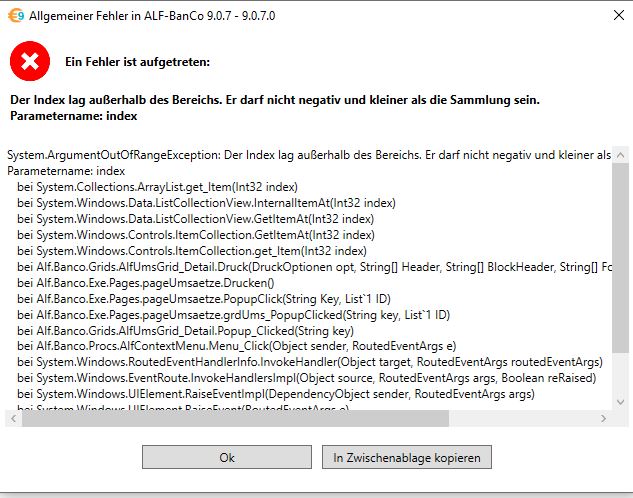The height and width of the screenshot is (498, 633).
Task: Click the EventRoute.InvokeHandlersImpl line
Action: coord(306,378)
